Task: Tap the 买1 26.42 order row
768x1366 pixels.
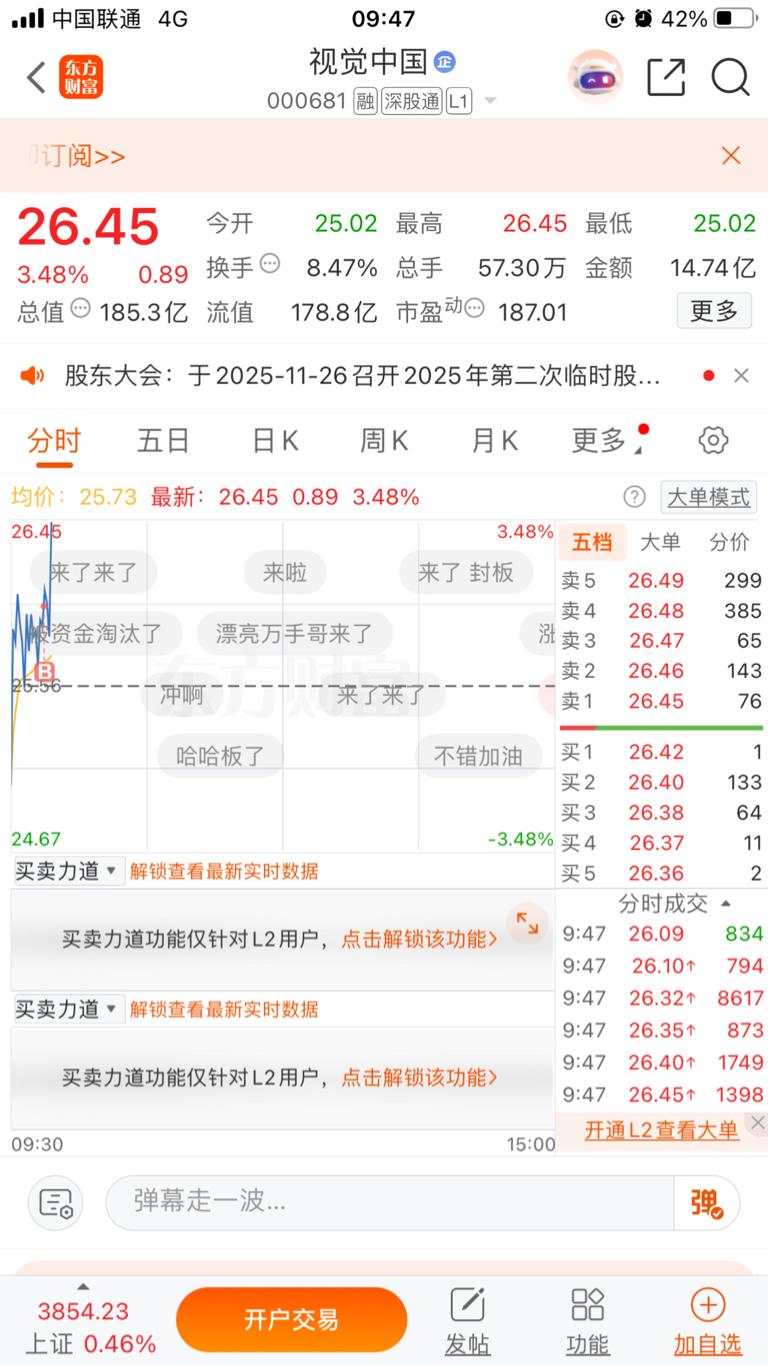Action: [661, 752]
